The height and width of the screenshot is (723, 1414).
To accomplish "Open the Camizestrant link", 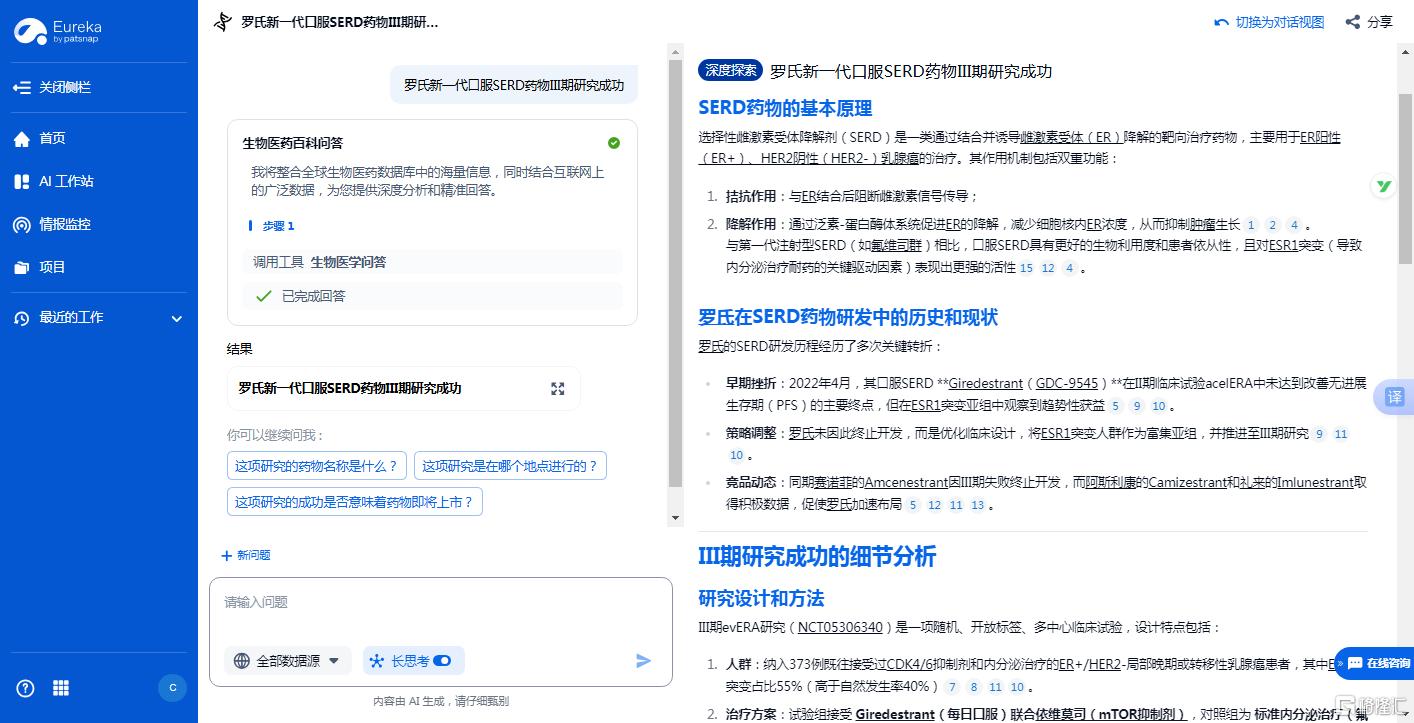I will pos(1187,482).
